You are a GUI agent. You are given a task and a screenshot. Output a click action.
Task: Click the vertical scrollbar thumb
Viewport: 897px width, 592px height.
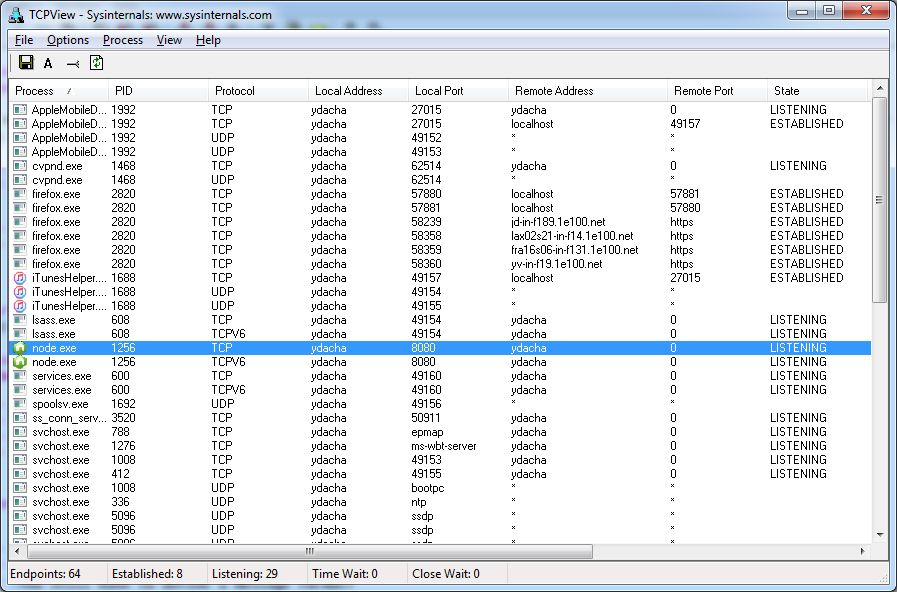880,200
